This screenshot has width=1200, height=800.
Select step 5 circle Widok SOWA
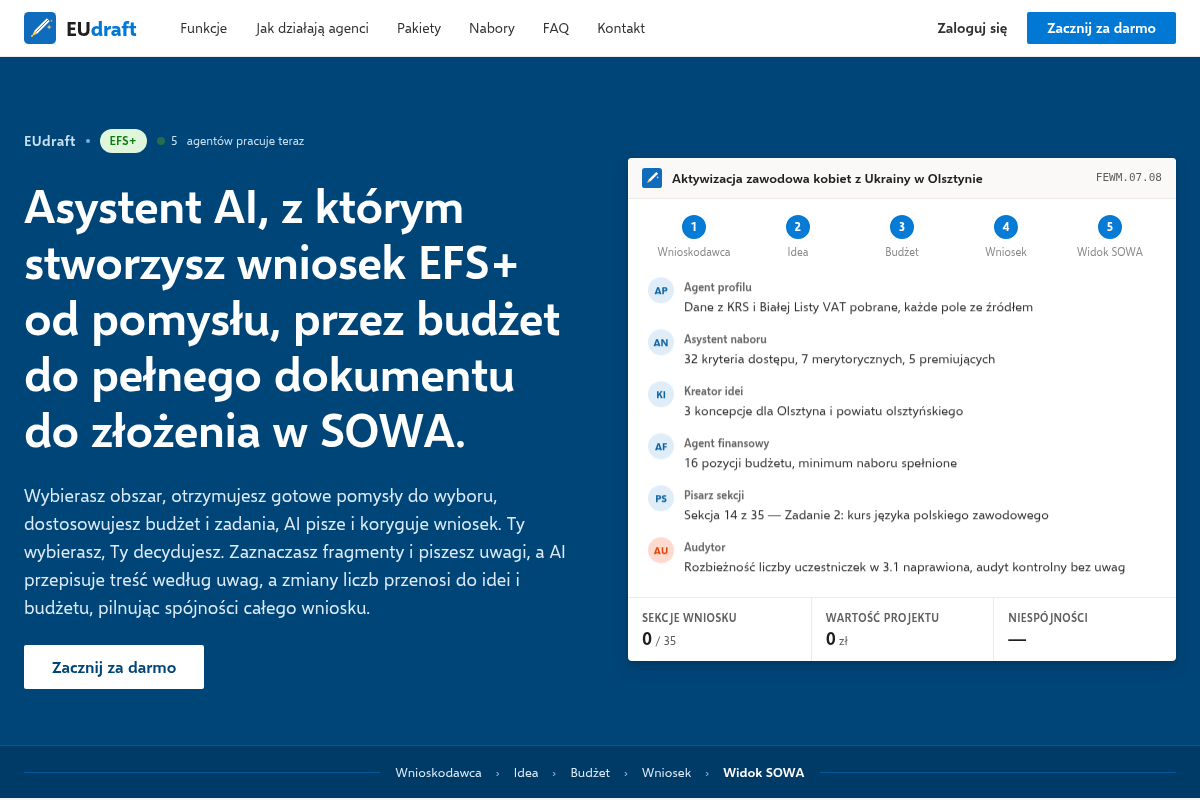pos(1110,227)
